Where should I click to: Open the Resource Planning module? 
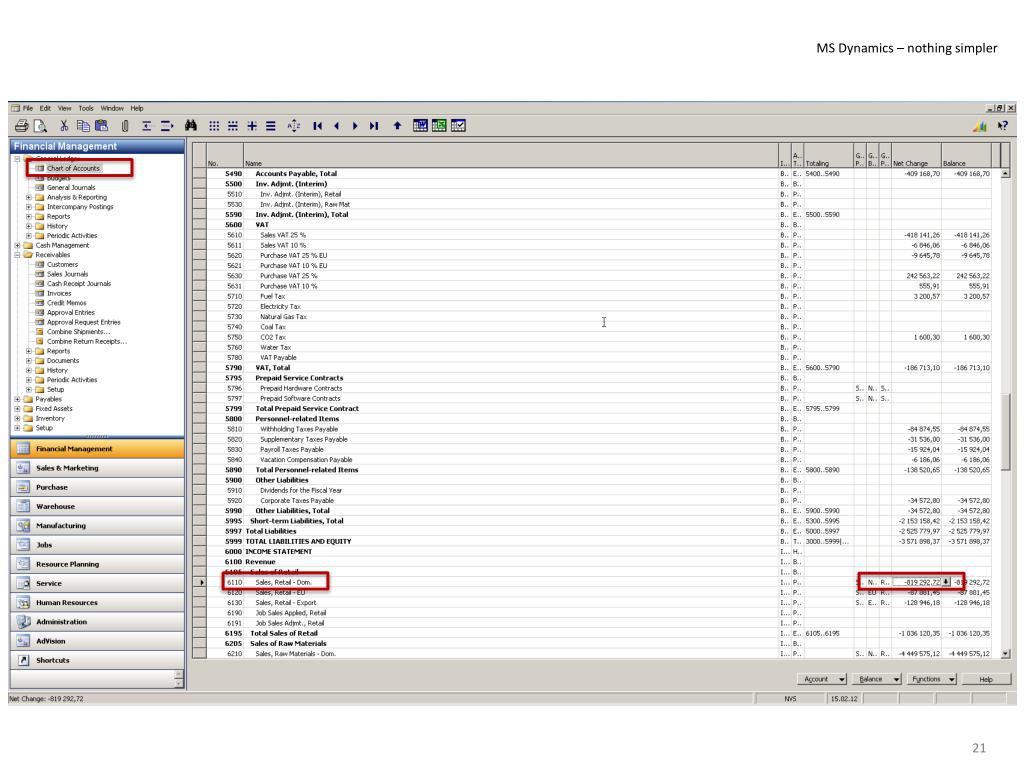tap(97, 564)
